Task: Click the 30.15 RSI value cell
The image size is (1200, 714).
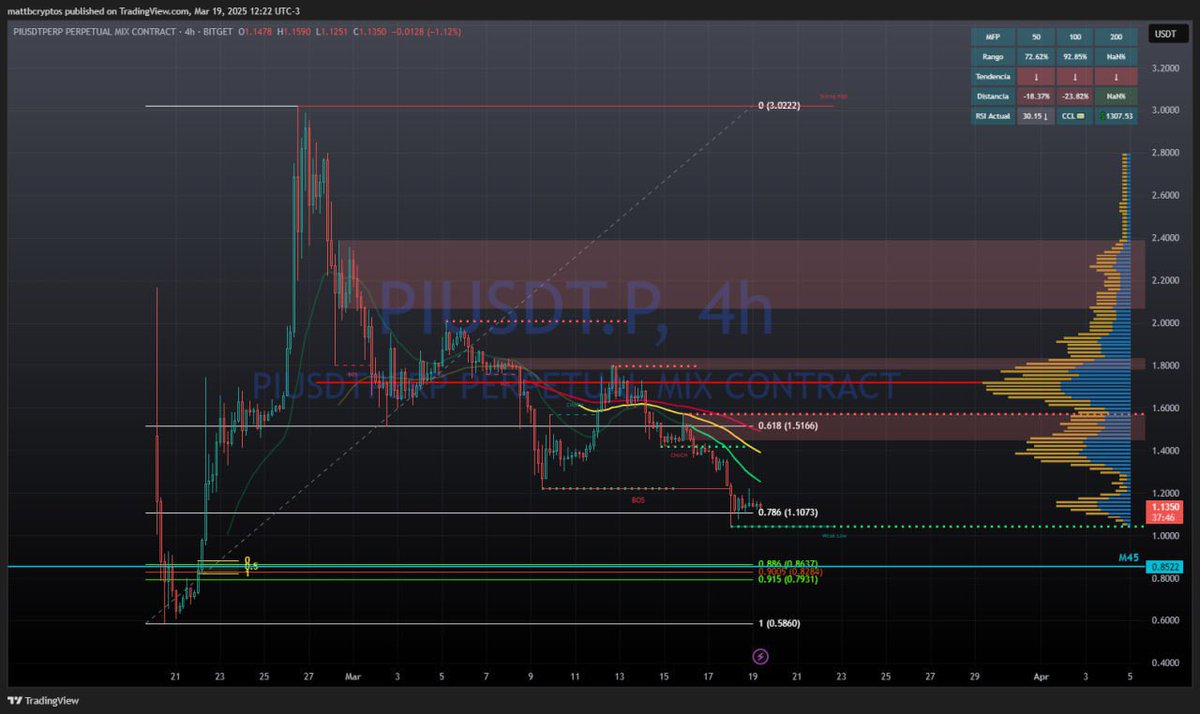Action: click(x=1037, y=116)
